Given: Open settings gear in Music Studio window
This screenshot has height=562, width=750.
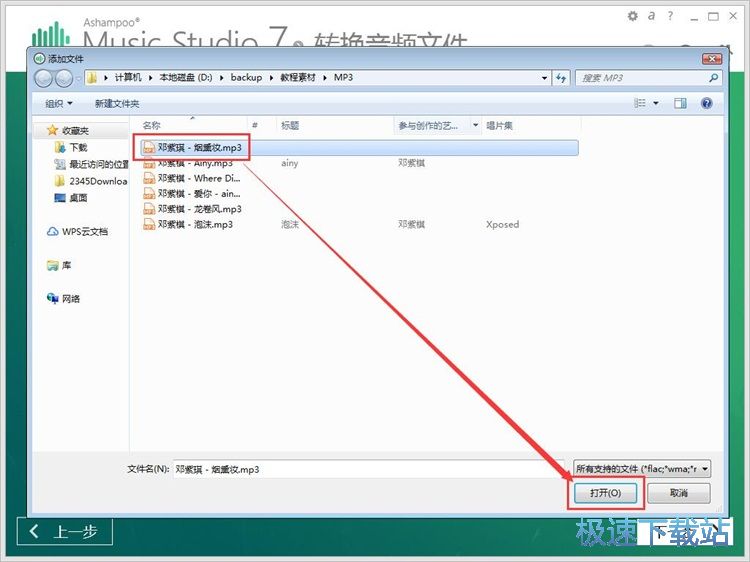Looking at the screenshot, I should (632, 16).
